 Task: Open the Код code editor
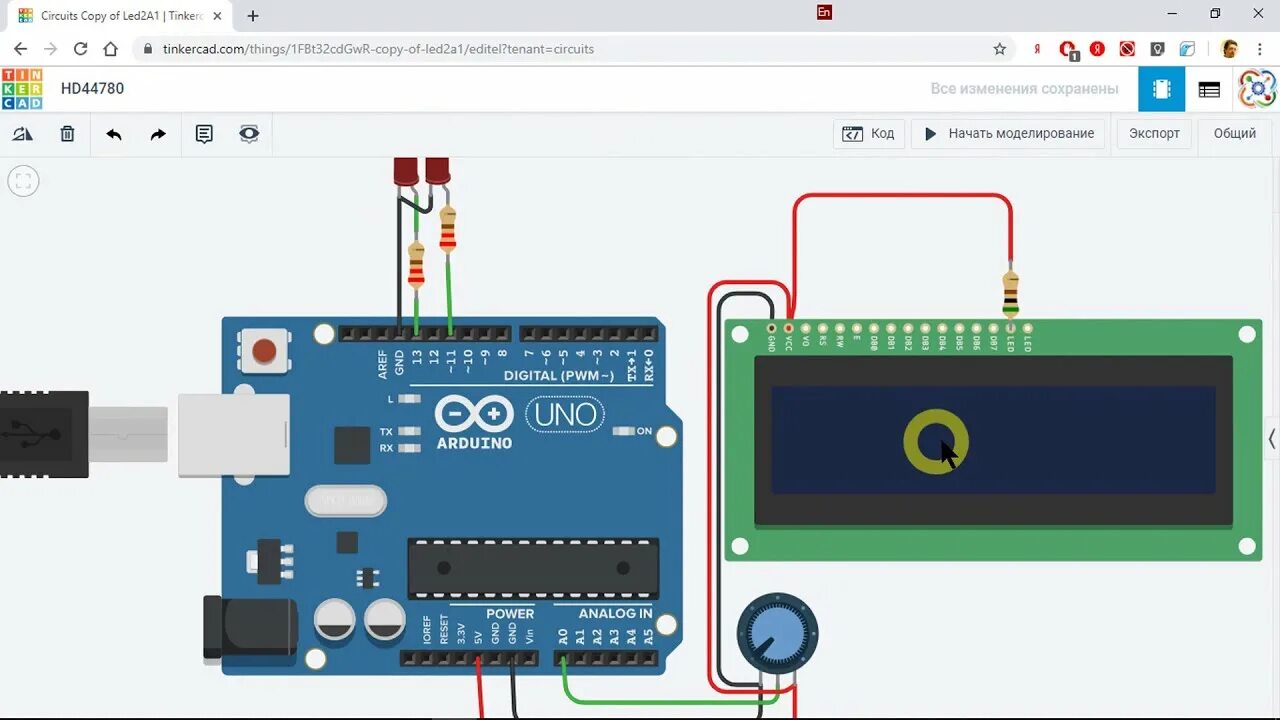[x=869, y=134]
